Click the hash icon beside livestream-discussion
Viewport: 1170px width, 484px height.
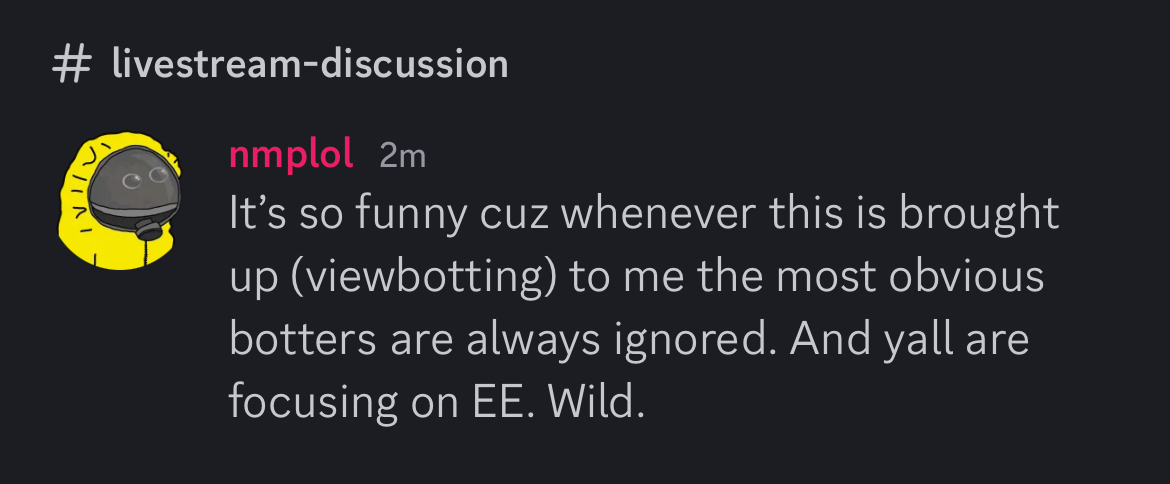point(72,64)
